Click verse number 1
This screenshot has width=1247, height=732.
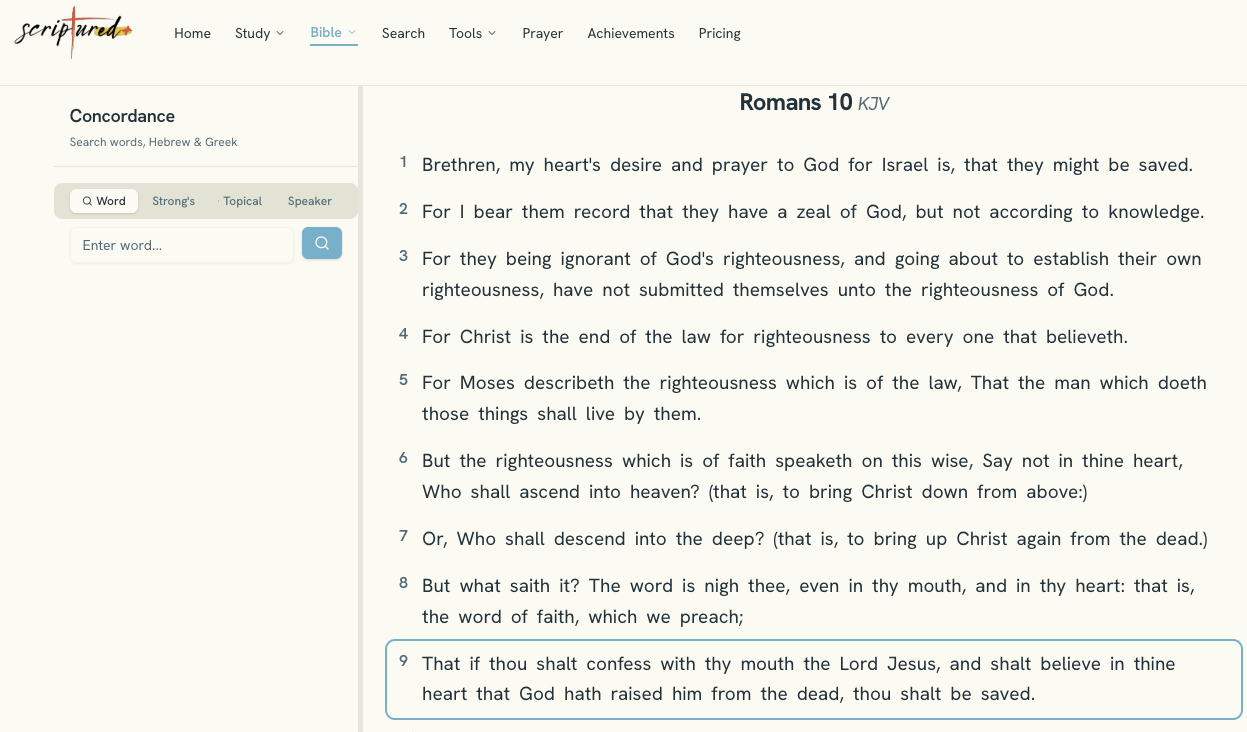tap(404, 162)
